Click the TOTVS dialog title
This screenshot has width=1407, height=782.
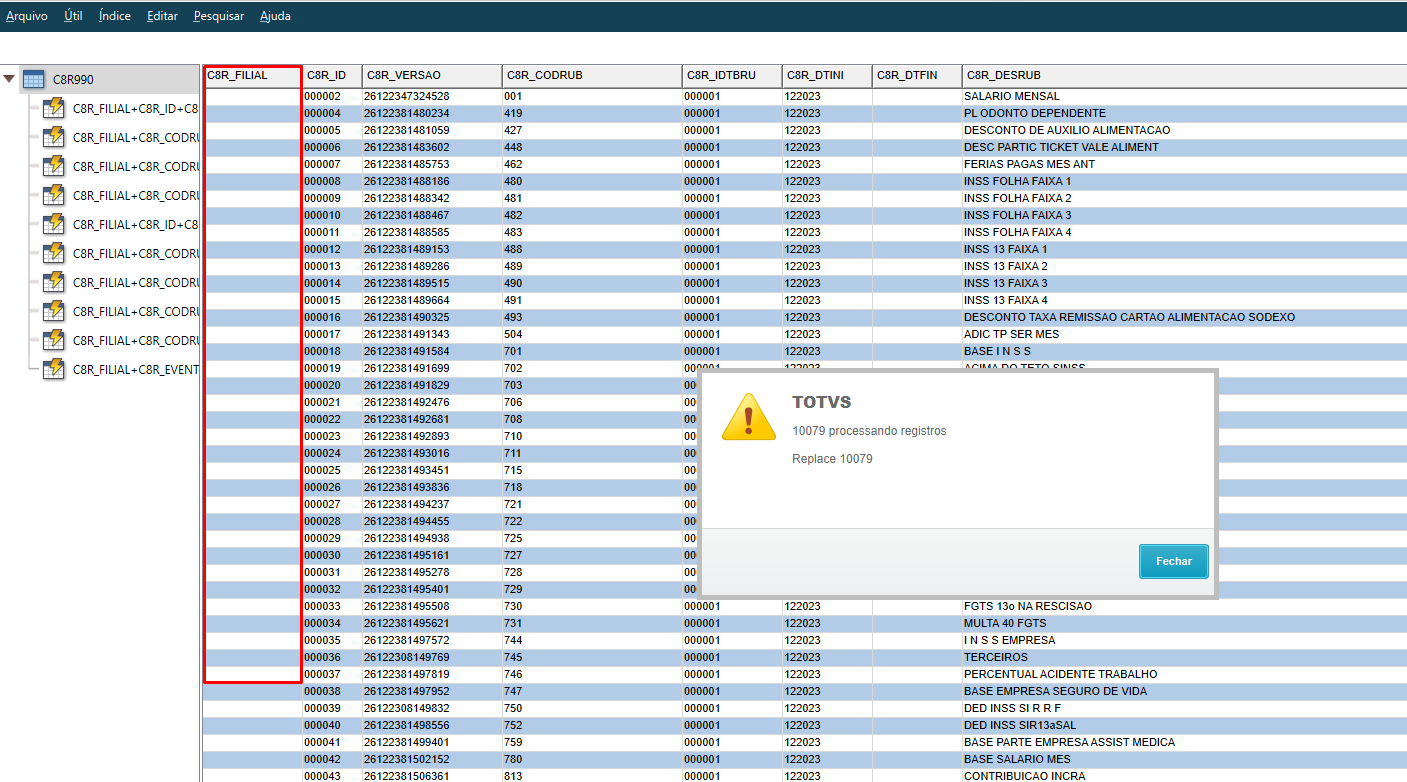[x=822, y=401]
